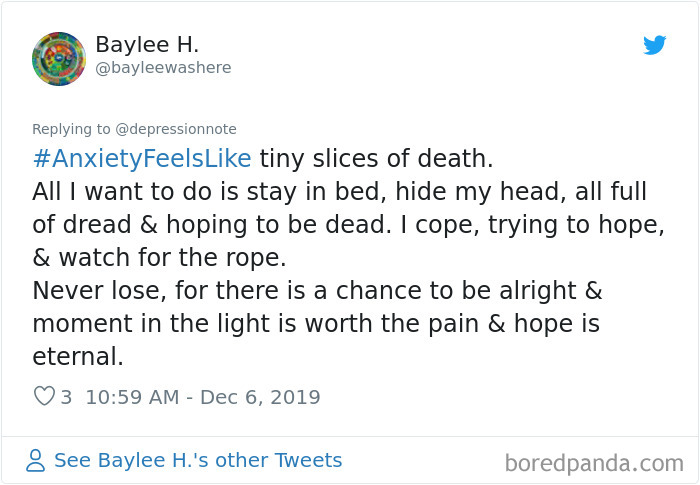
Task: Click the Twitter bird logo
Action: [x=655, y=46]
